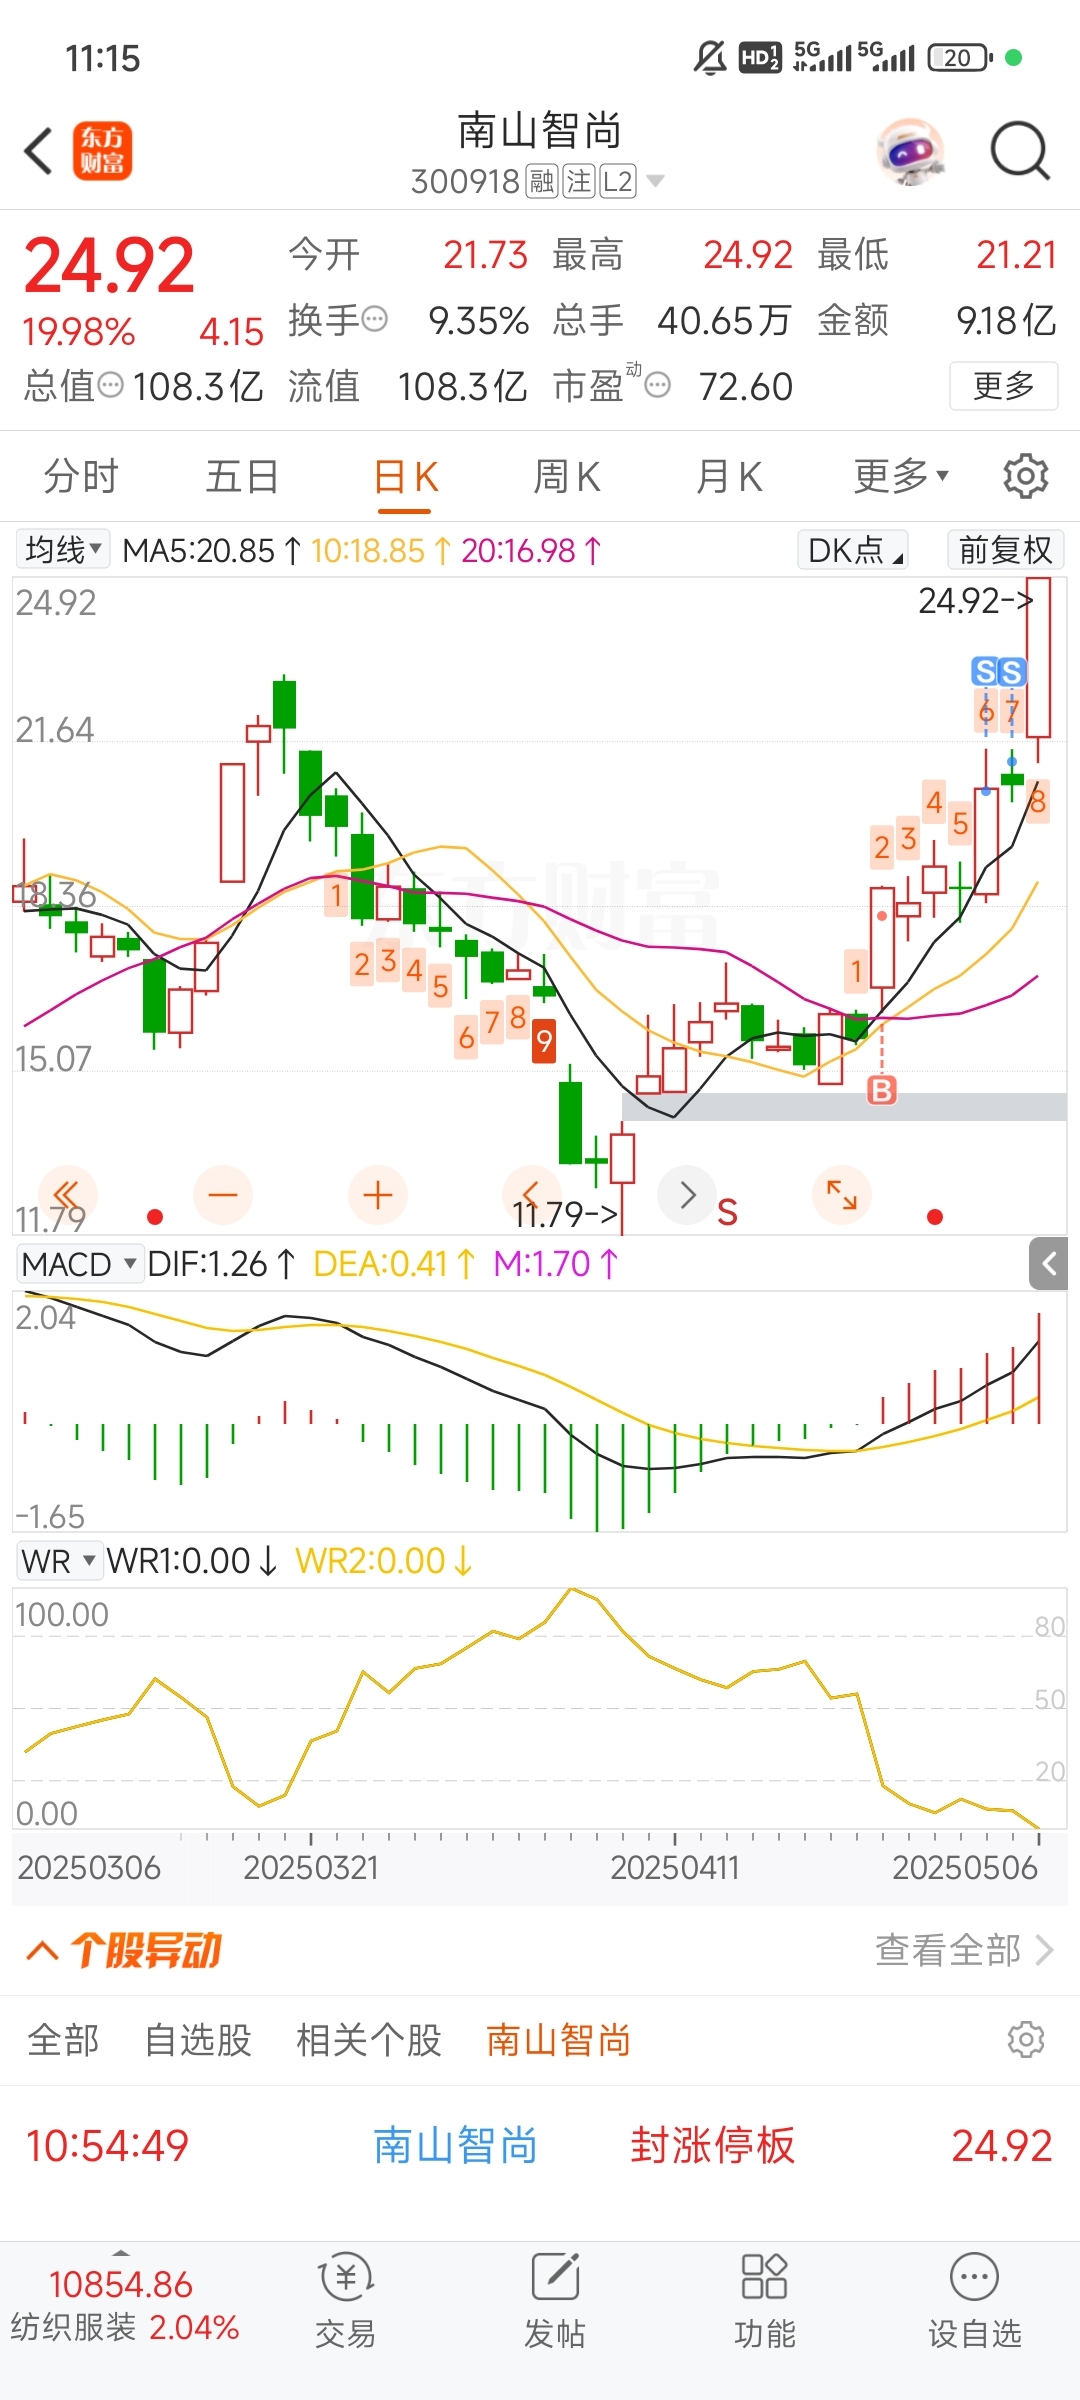Expand stock code dropdown triangle
1080x2400 pixels.
tap(655, 182)
